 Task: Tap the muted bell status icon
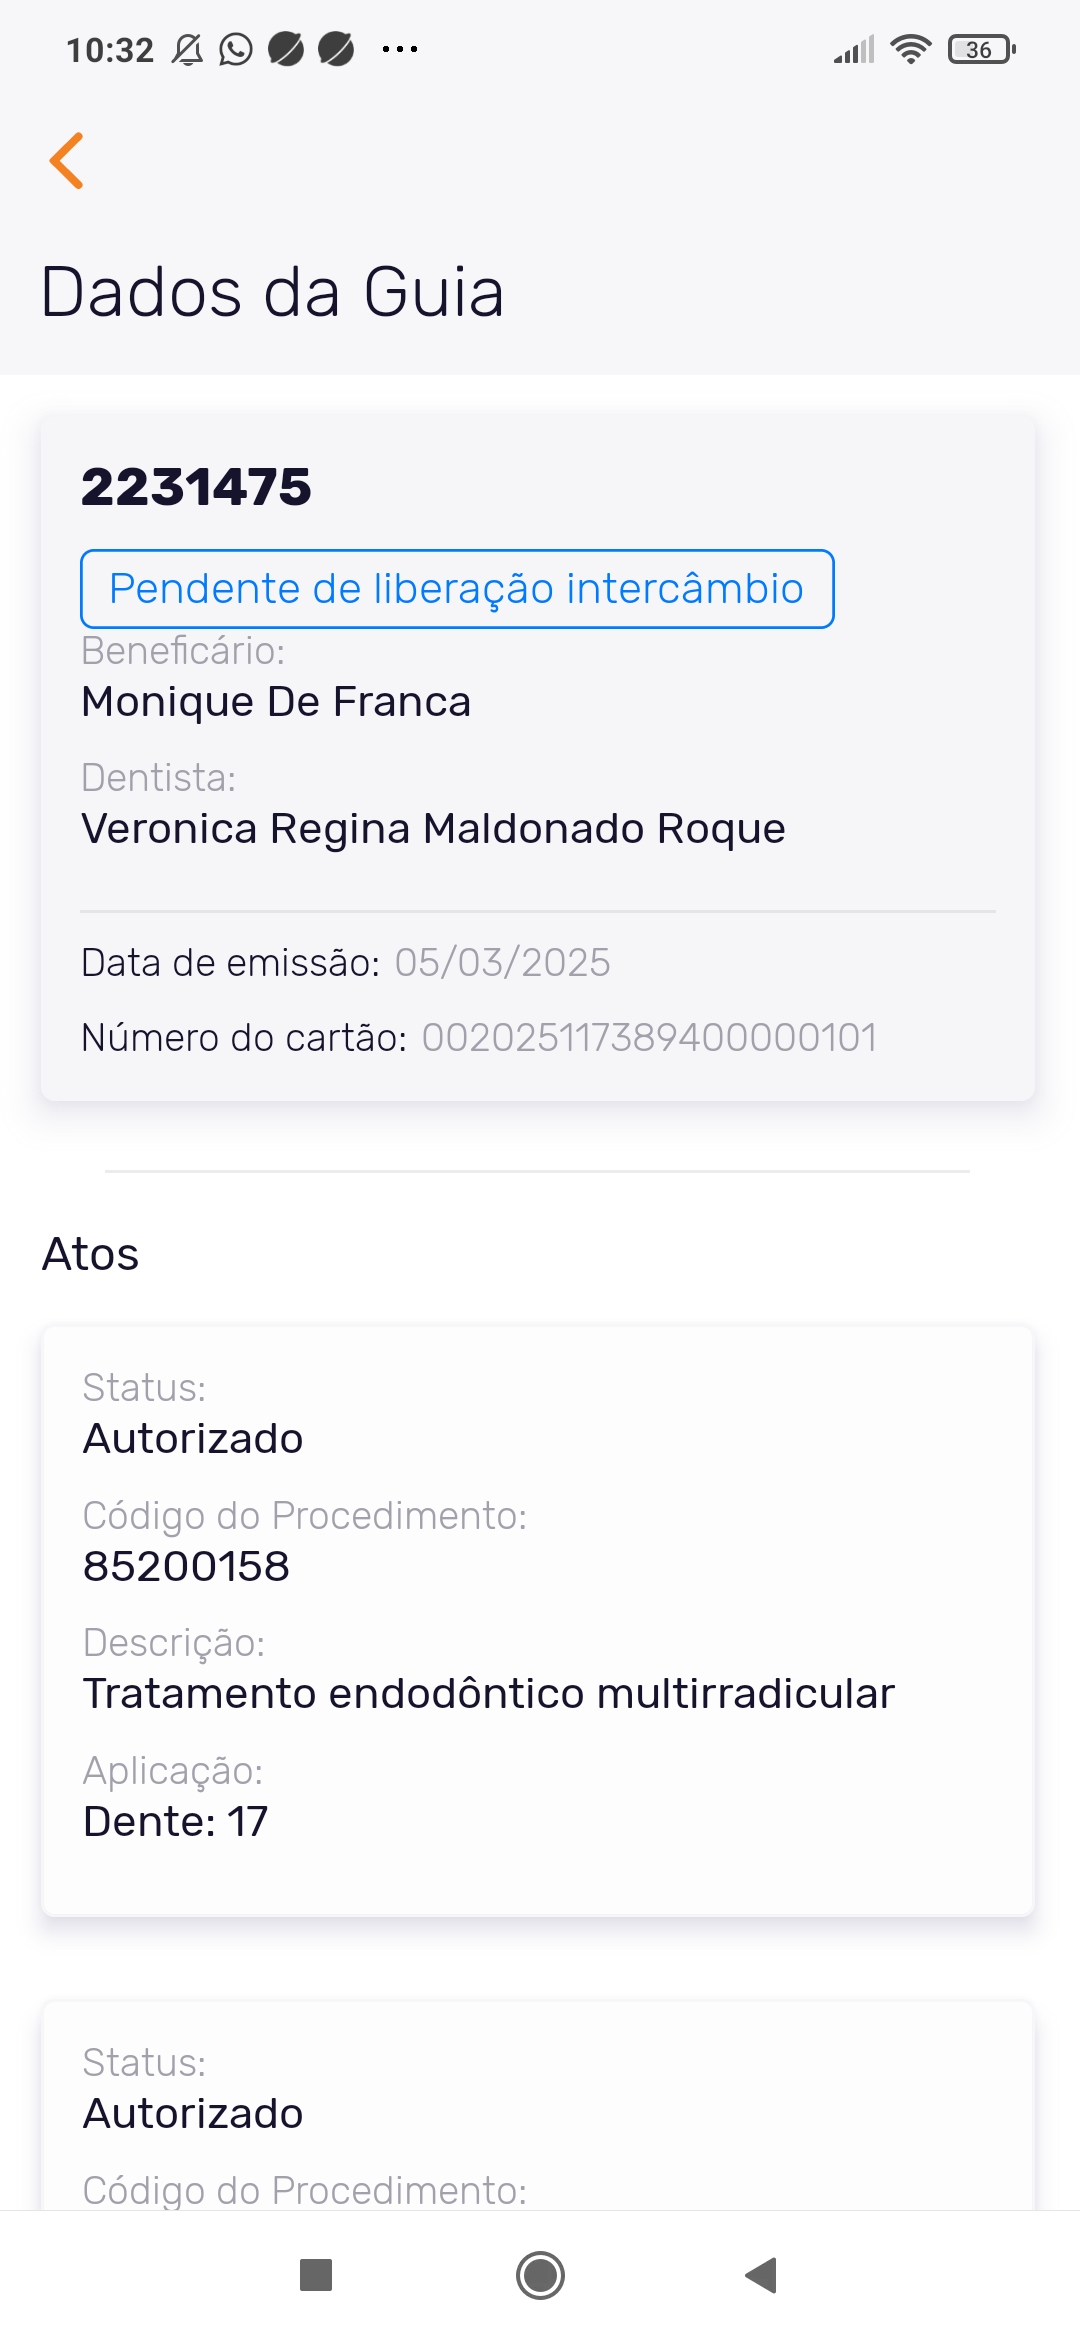coord(187,49)
